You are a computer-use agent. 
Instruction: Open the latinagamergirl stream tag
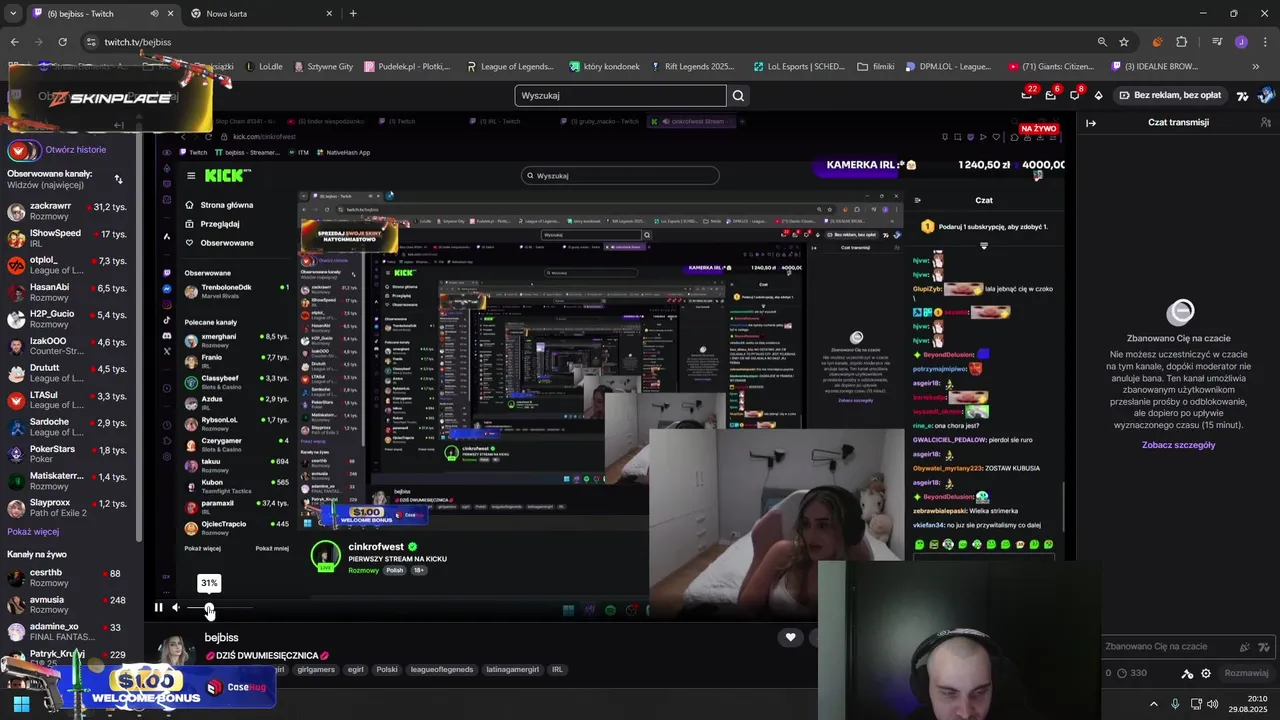(x=514, y=670)
